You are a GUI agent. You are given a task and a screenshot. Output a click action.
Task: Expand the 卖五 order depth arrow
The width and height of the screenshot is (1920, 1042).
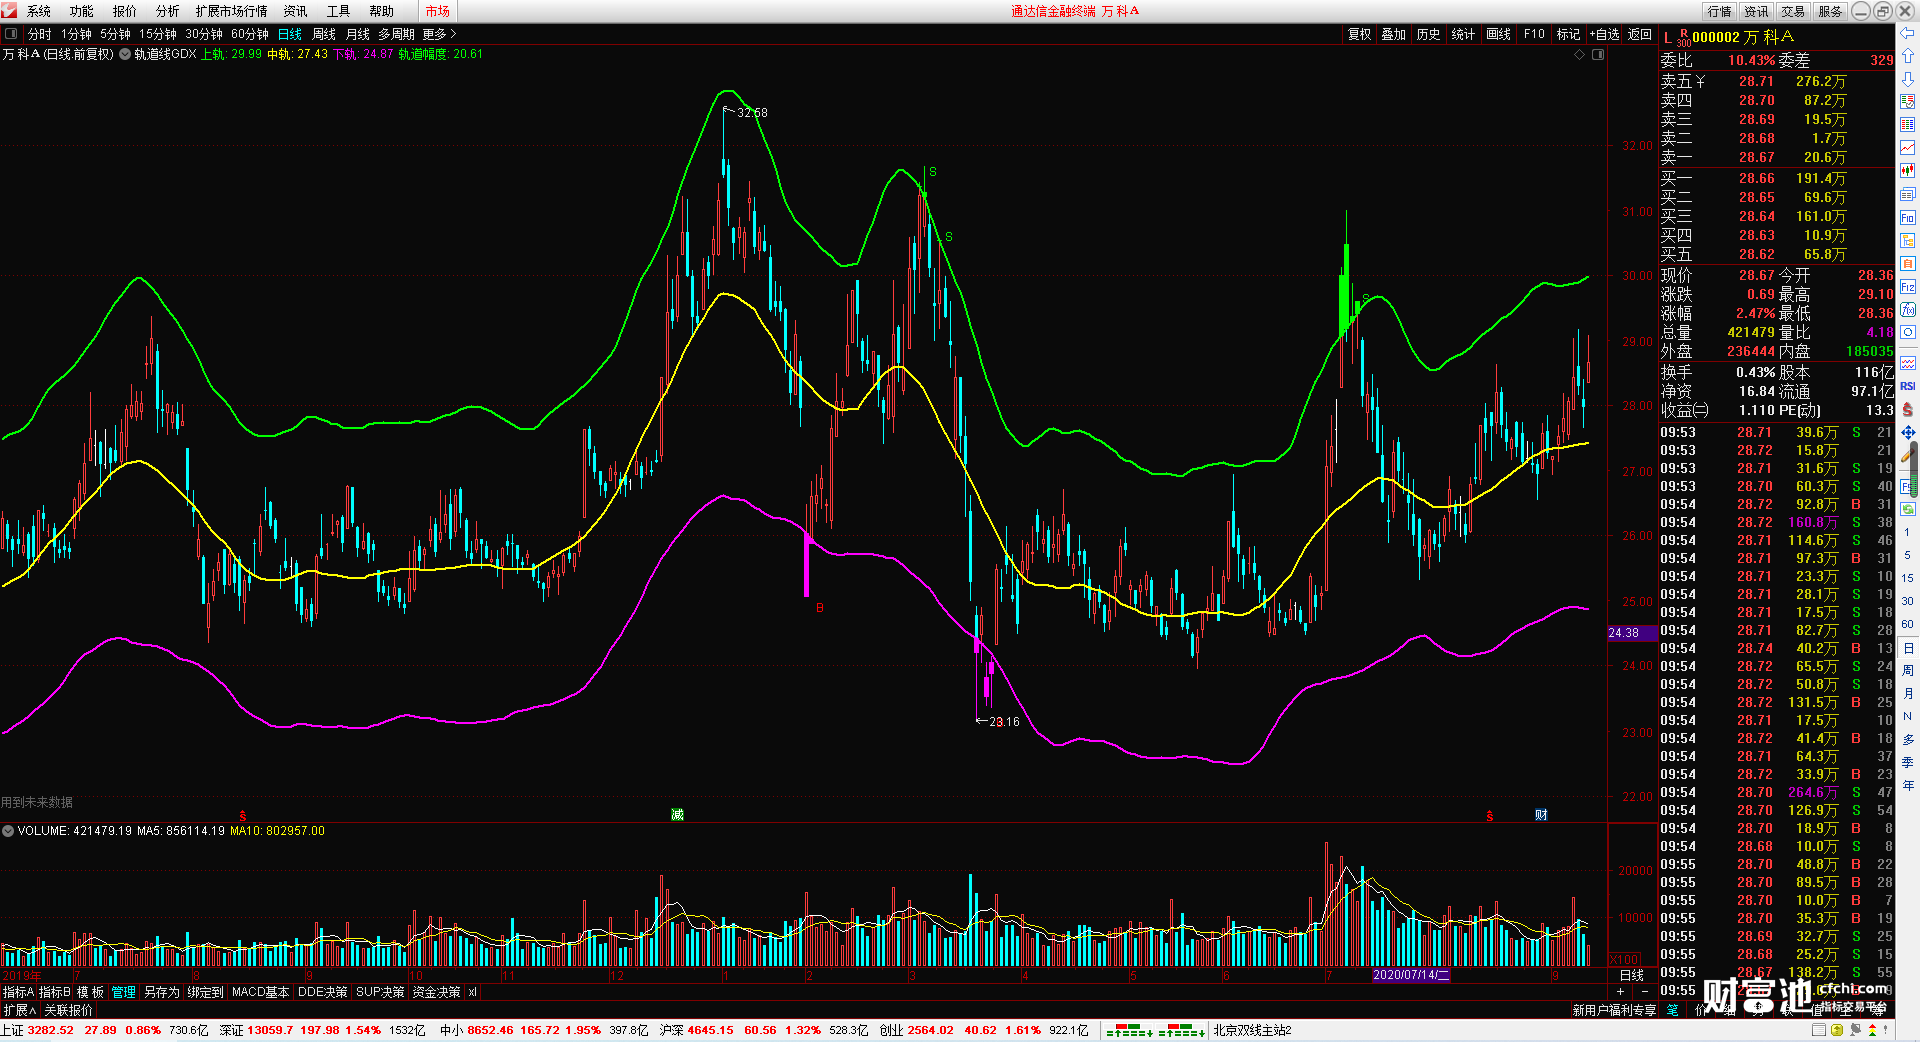coord(1701,82)
